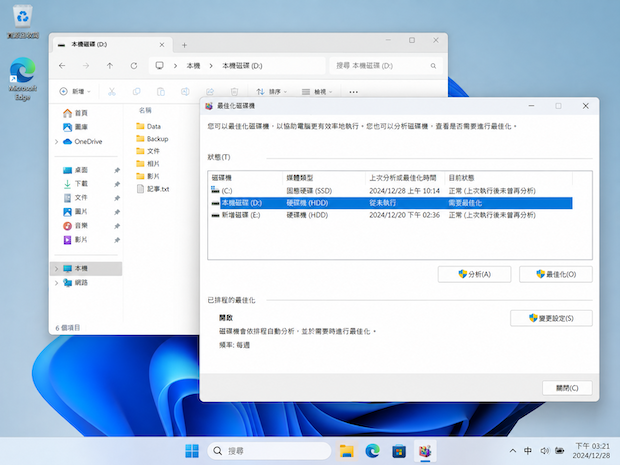Click the Cut scissors icon in Explorer toolbar
Screen dimensions: 620x465
point(112,92)
